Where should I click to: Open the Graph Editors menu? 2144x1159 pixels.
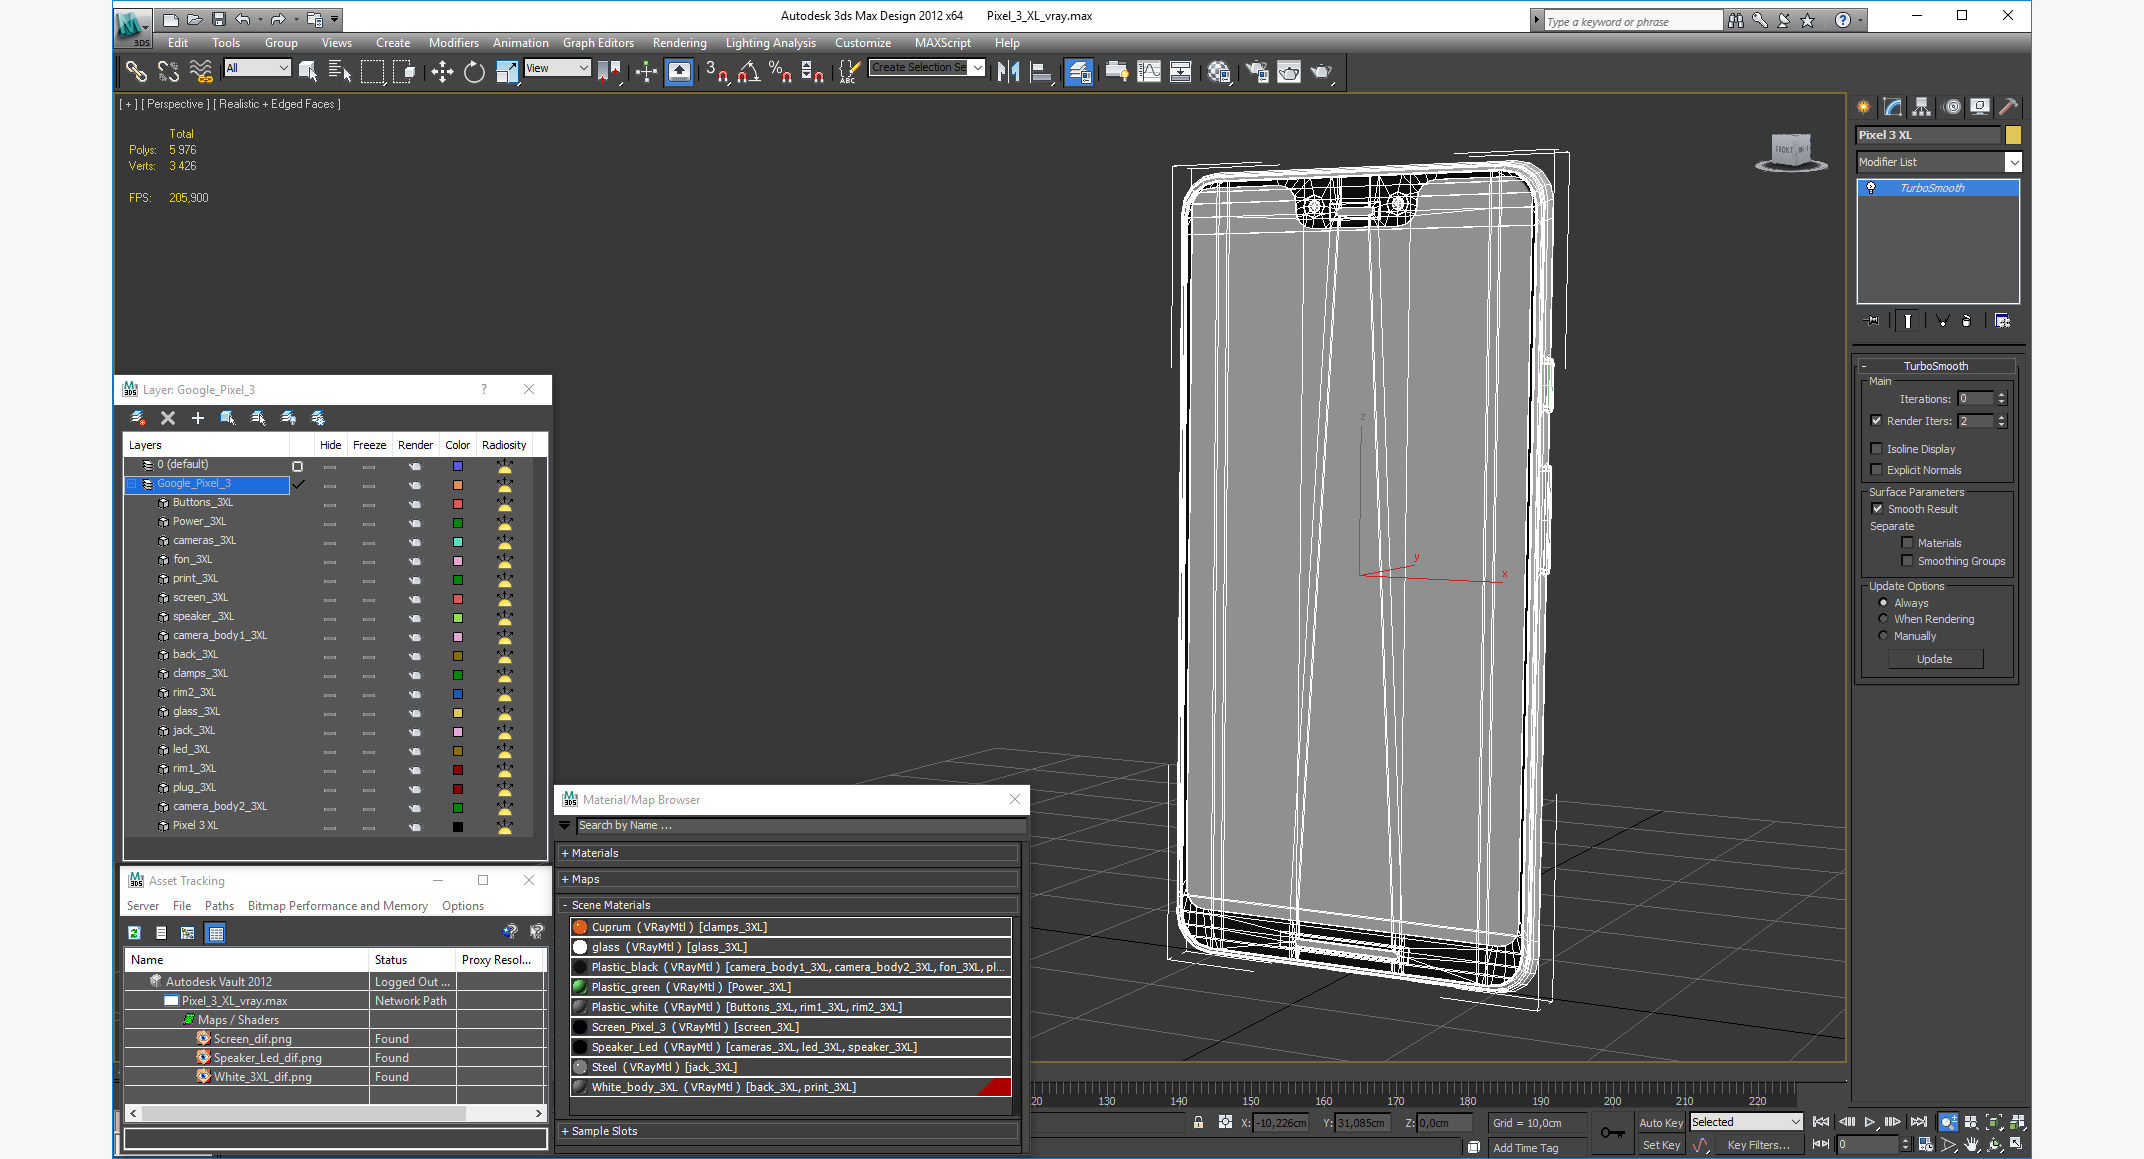pyautogui.click(x=598, y=43)
